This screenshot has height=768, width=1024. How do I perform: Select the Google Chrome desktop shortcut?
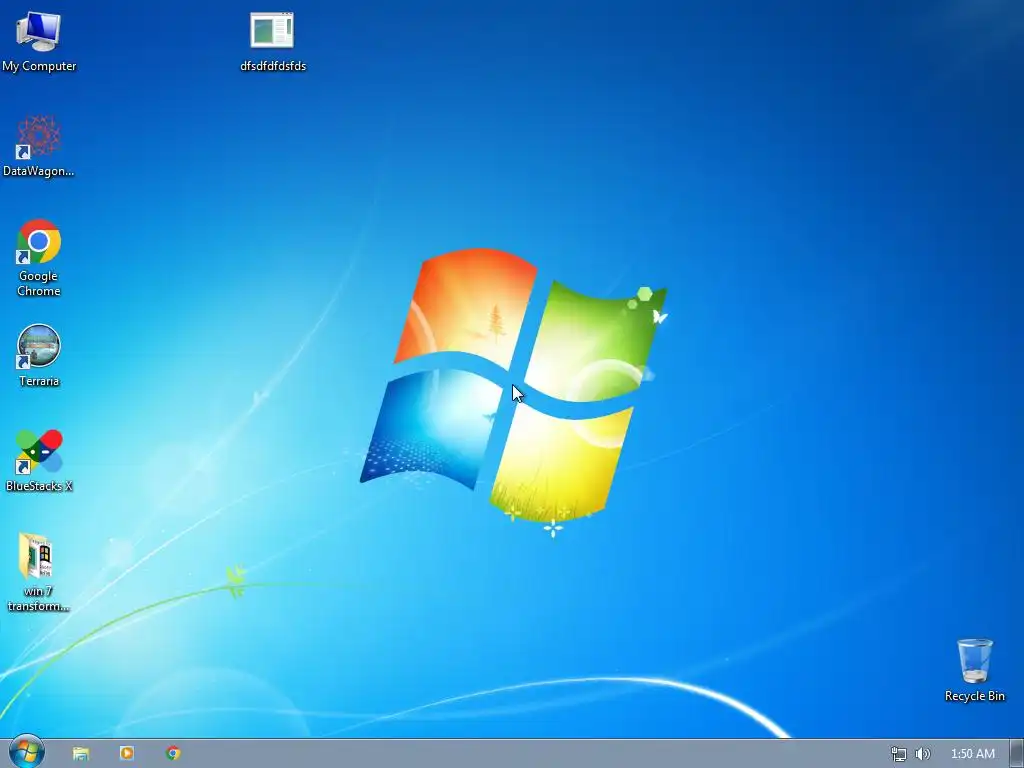(39, 259)
